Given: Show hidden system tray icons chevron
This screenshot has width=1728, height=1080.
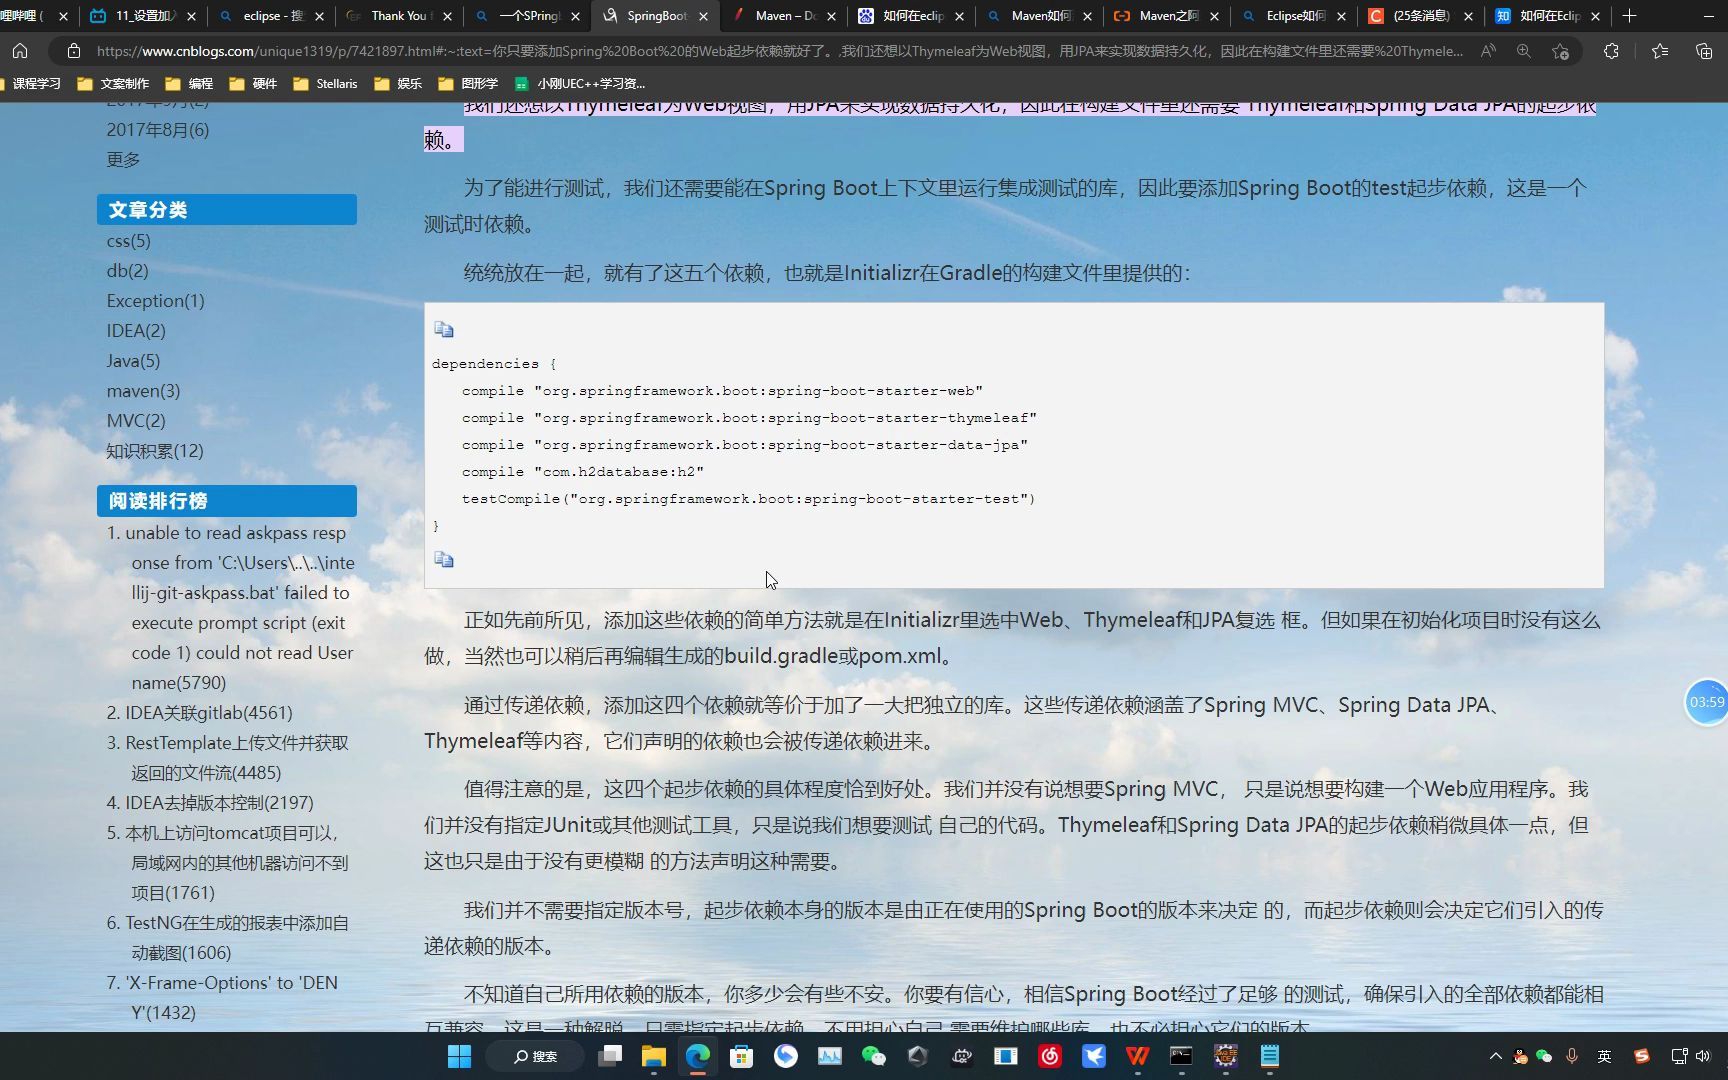Looking at the screenshot, I should click(x=1496, y=1056).
